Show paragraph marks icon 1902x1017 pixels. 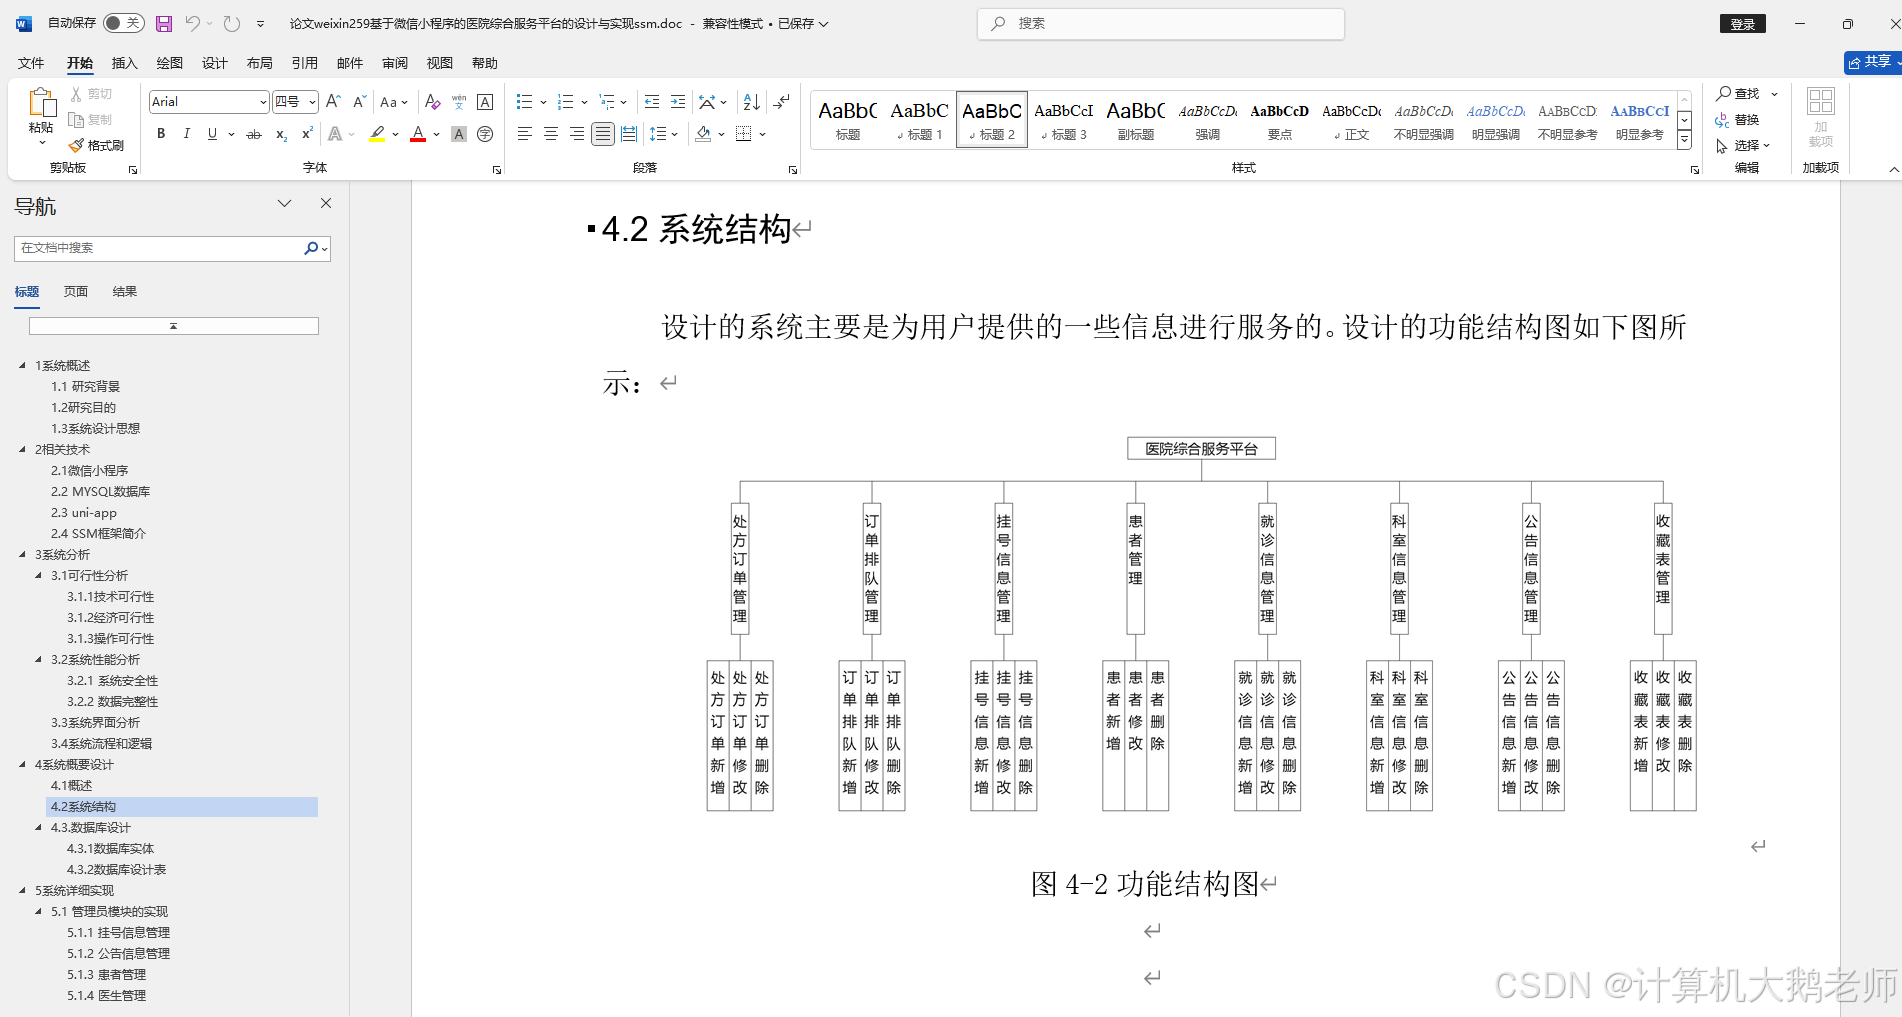tap(782, 101)
